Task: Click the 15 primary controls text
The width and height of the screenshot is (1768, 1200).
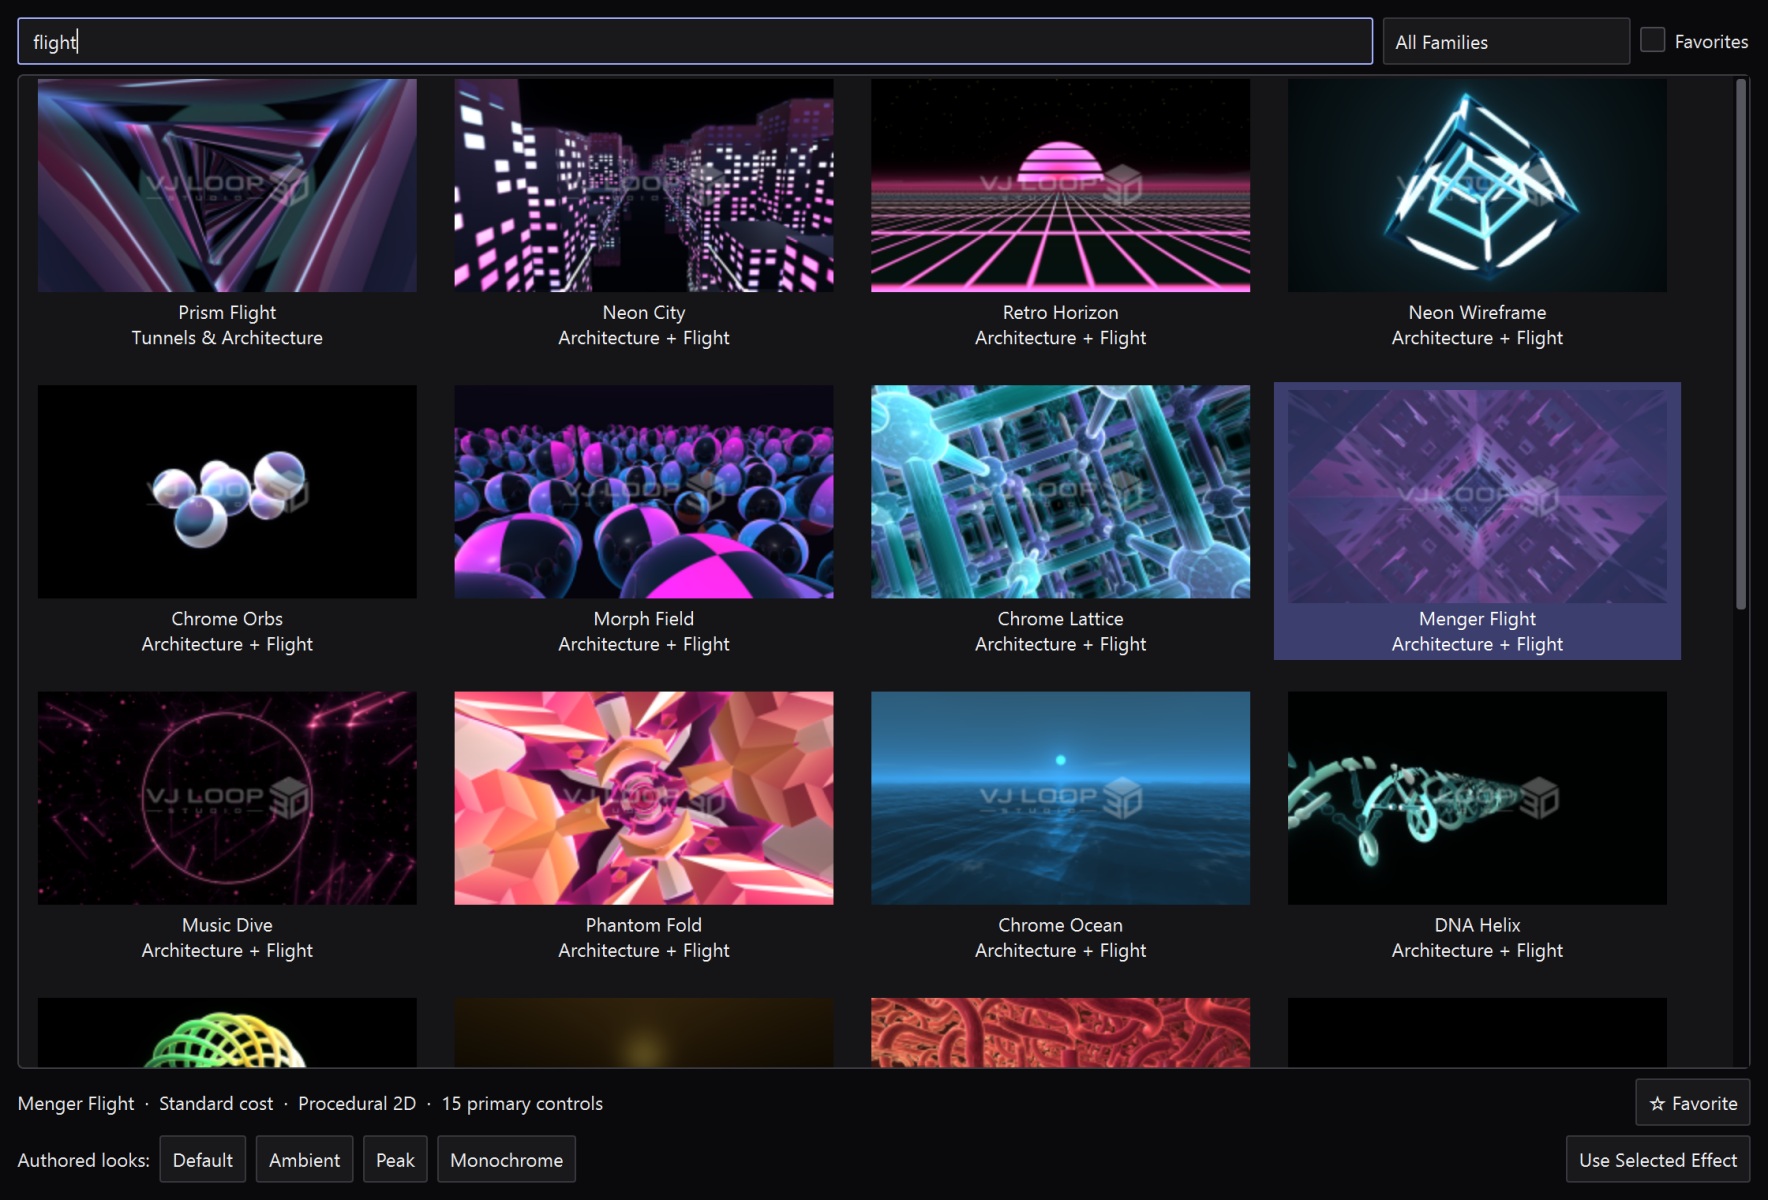Action: point(522,1103)
